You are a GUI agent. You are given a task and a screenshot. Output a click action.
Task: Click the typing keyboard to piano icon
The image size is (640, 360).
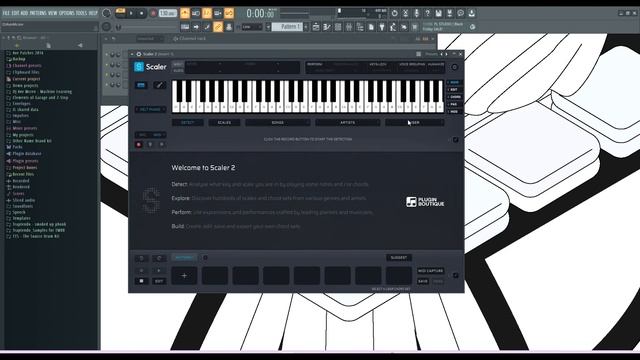tap(185, 27)
